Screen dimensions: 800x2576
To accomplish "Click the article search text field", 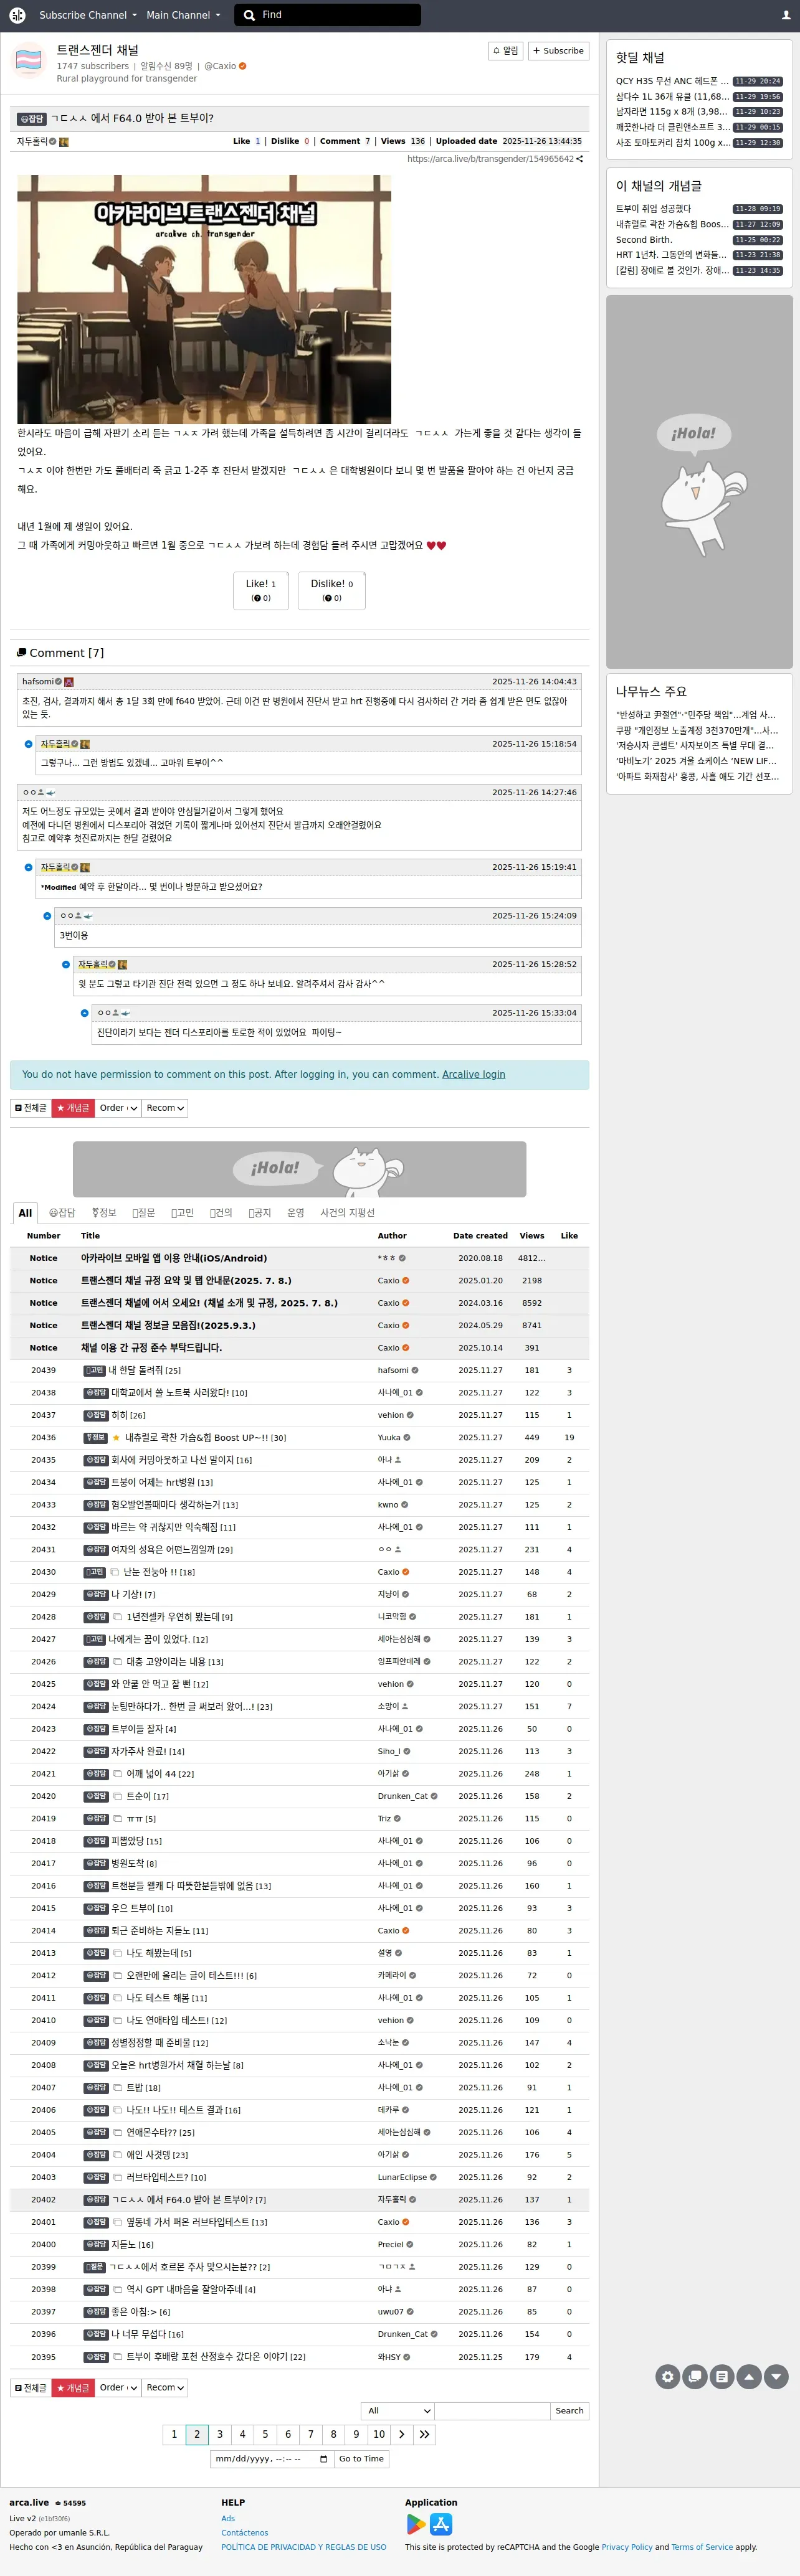I will pos(493,2411).
